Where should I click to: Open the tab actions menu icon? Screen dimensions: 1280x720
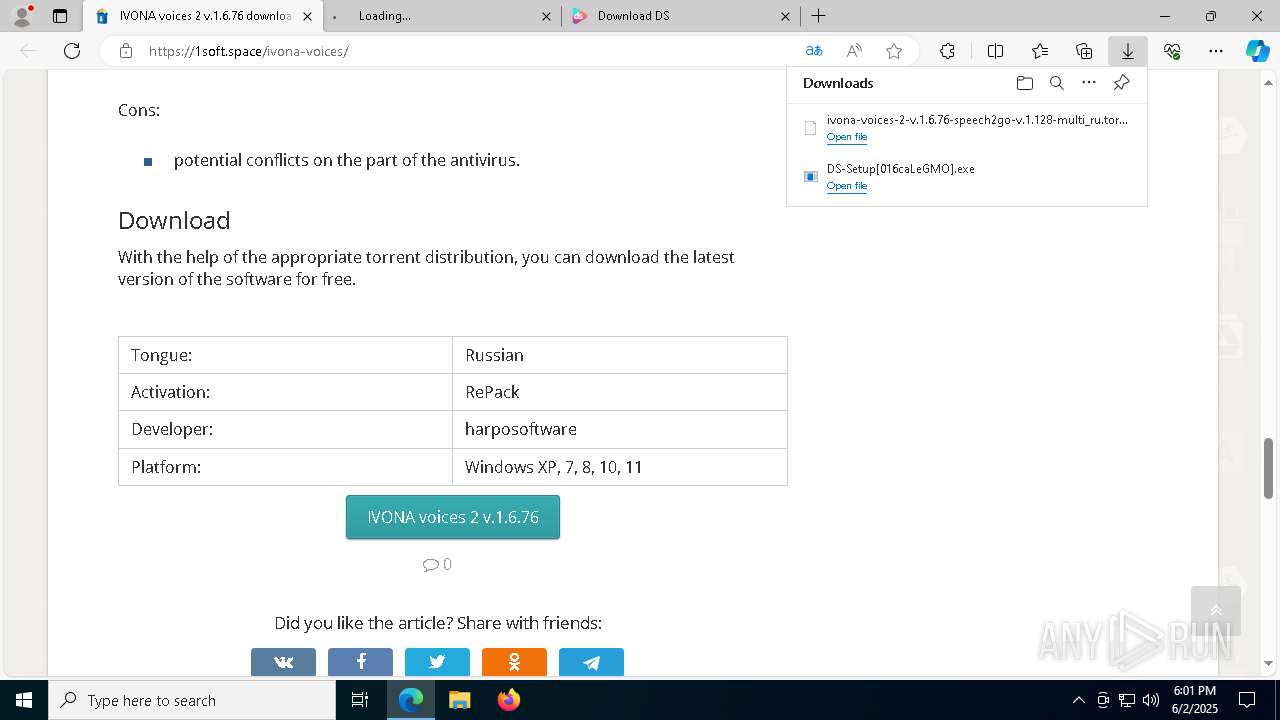60,16
